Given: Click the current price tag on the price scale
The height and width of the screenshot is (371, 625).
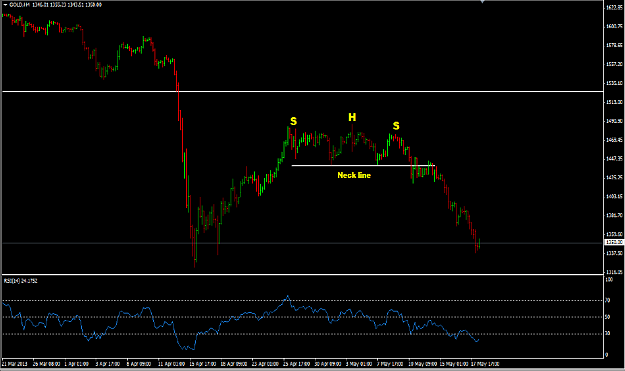Looking at the screenshot, I should (x=614, y=242).
